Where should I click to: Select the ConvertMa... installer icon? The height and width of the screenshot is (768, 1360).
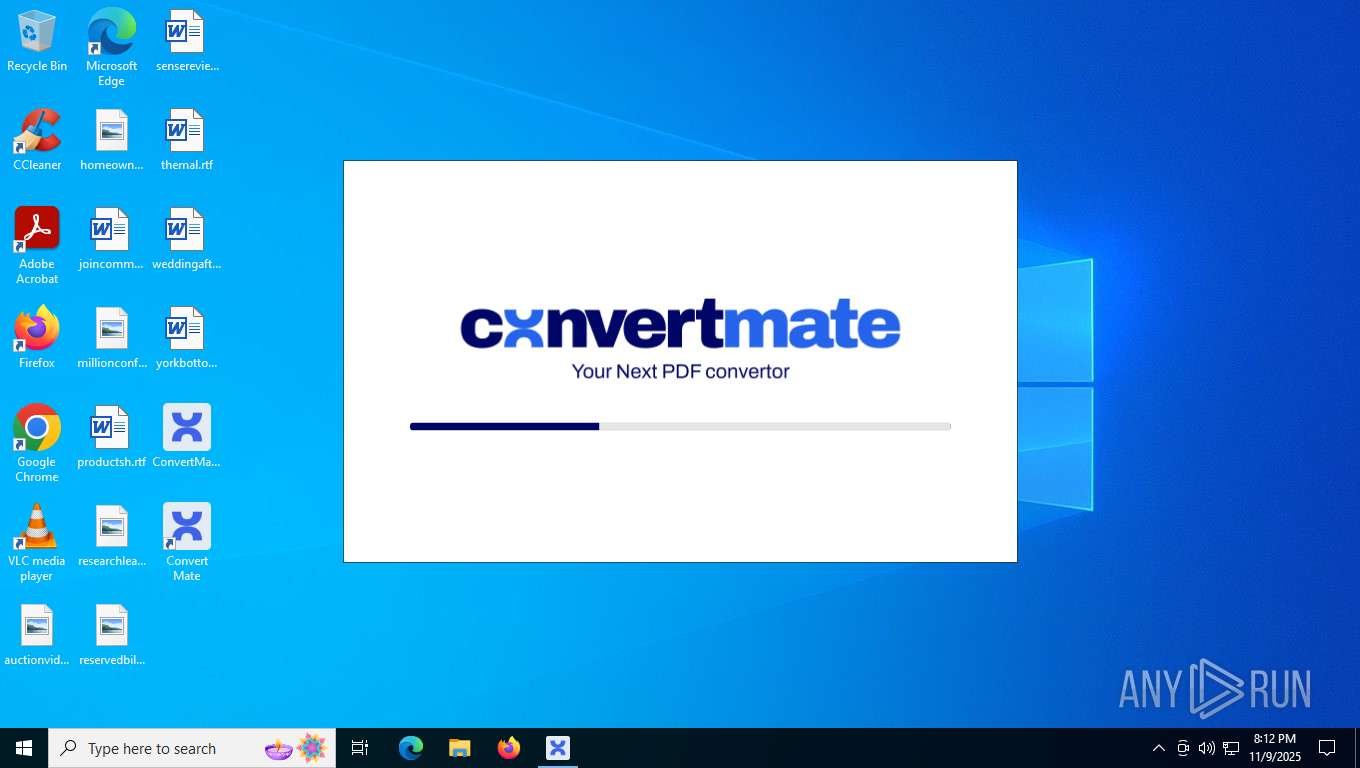(x=186, y=438)
